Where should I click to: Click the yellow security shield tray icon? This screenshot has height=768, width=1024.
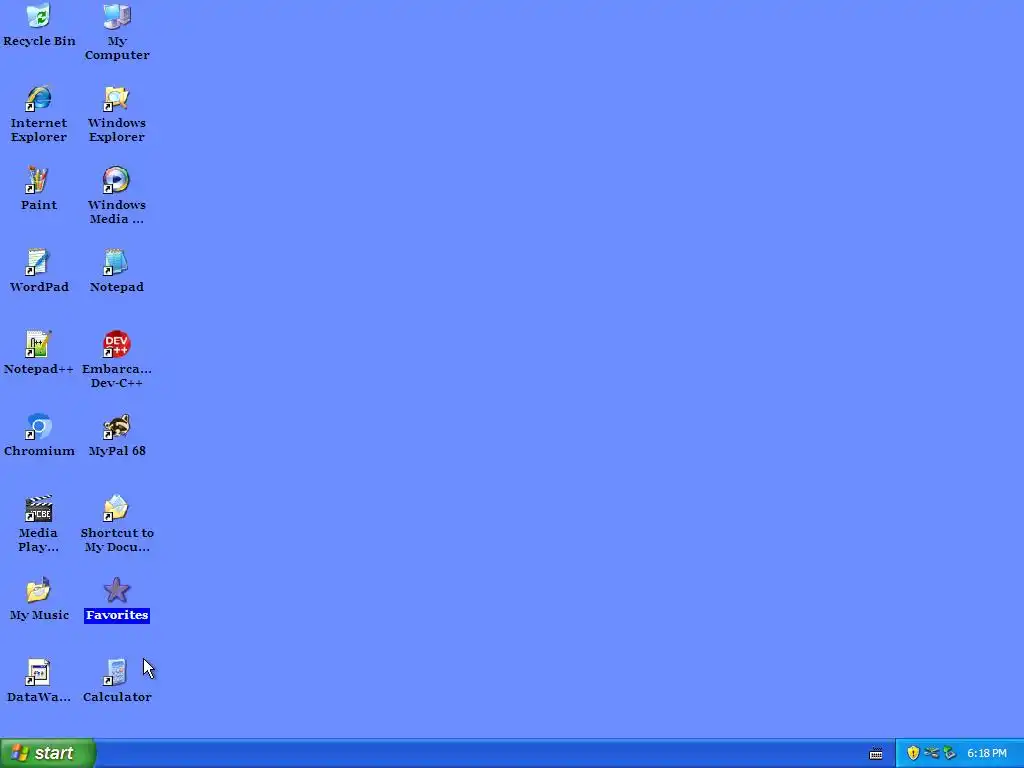pyautogui.click(x=913, y=753)
